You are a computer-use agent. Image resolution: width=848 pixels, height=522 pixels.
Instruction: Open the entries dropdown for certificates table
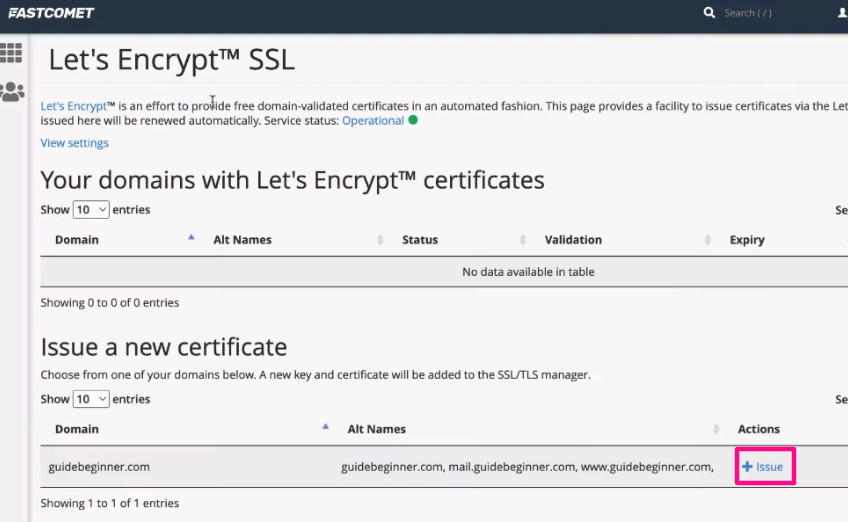pos(91,209)
